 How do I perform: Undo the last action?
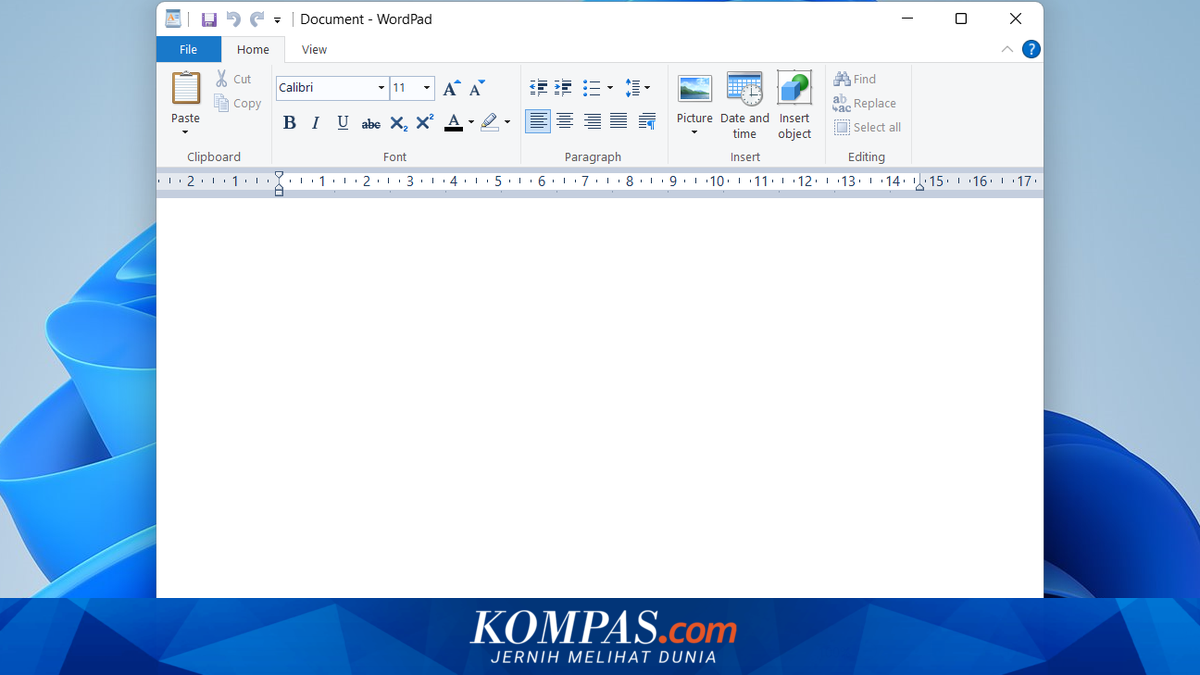point(233,19)
